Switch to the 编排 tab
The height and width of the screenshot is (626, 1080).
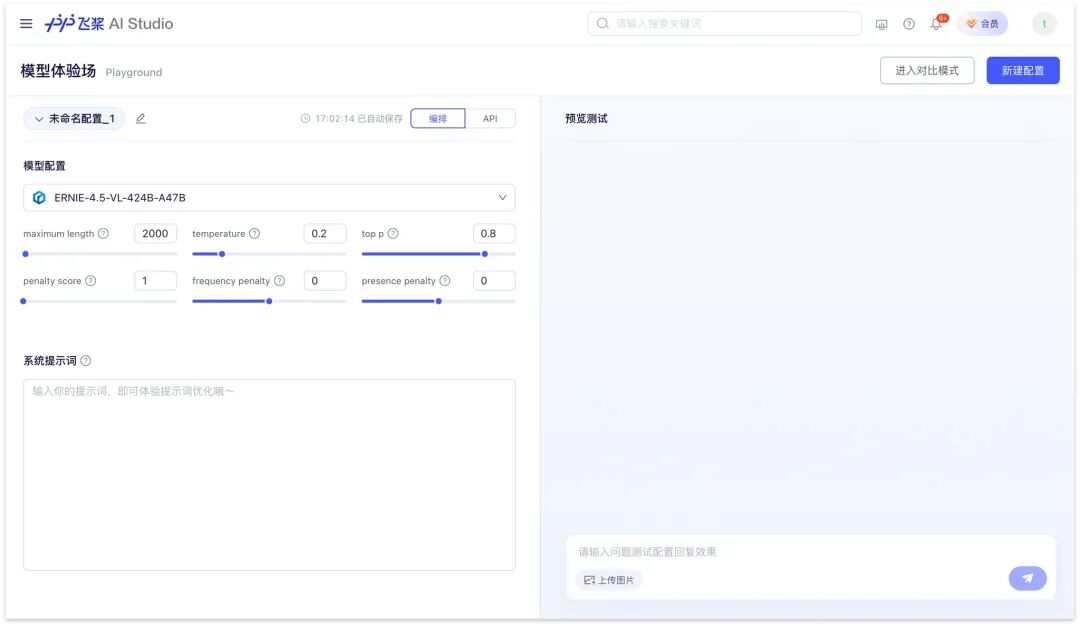pos(437,118)
